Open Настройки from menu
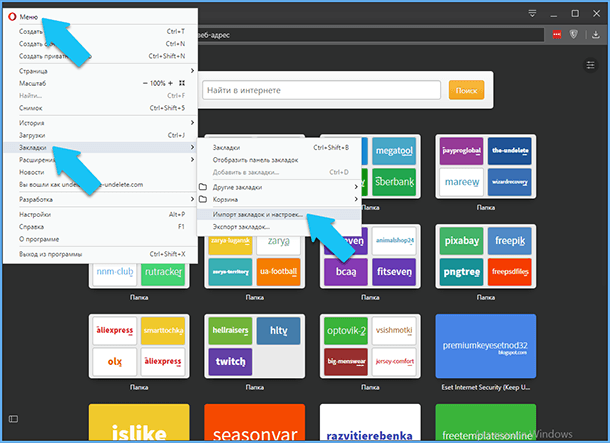The image size is (610, 443). tap(100, 214)
